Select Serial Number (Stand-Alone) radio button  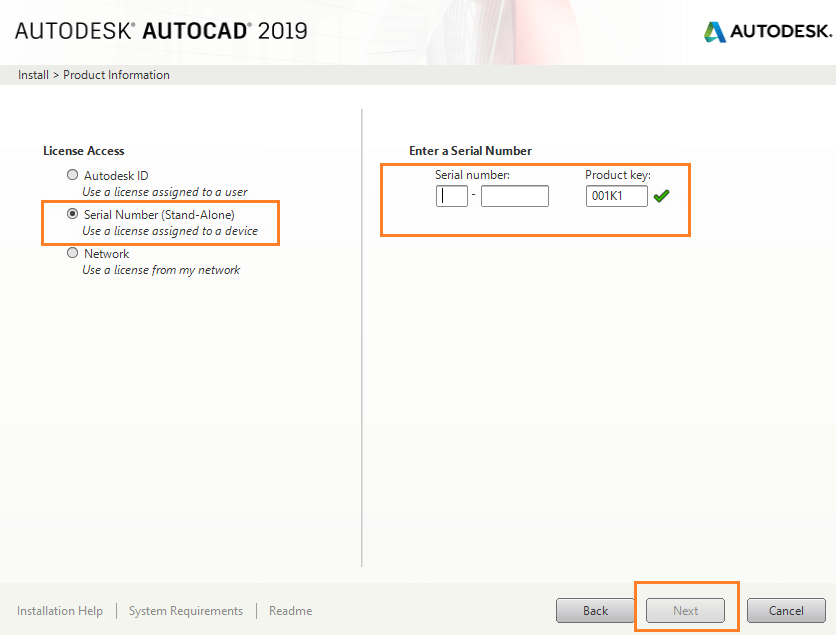[73, 214]
